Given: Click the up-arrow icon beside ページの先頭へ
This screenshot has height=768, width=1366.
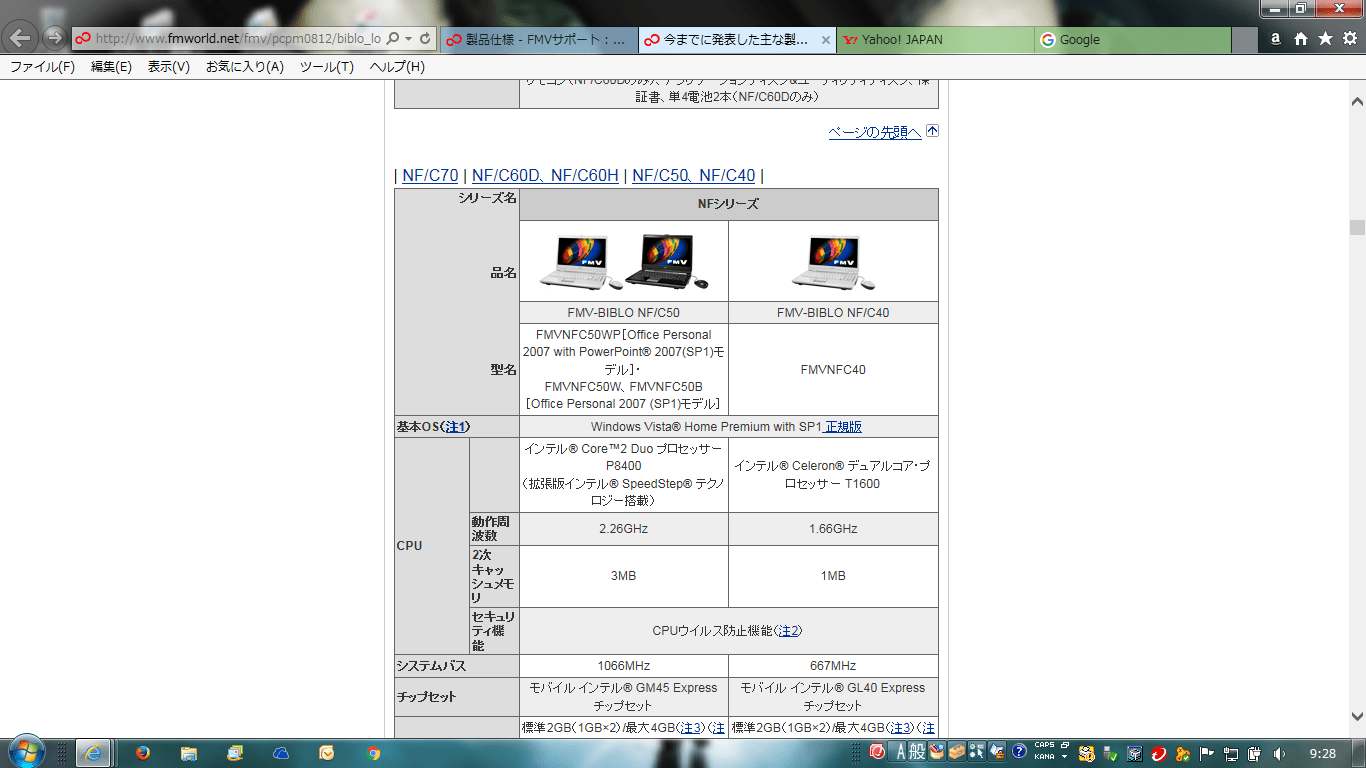Looking at the screenshot, I should tap(932, 131).
